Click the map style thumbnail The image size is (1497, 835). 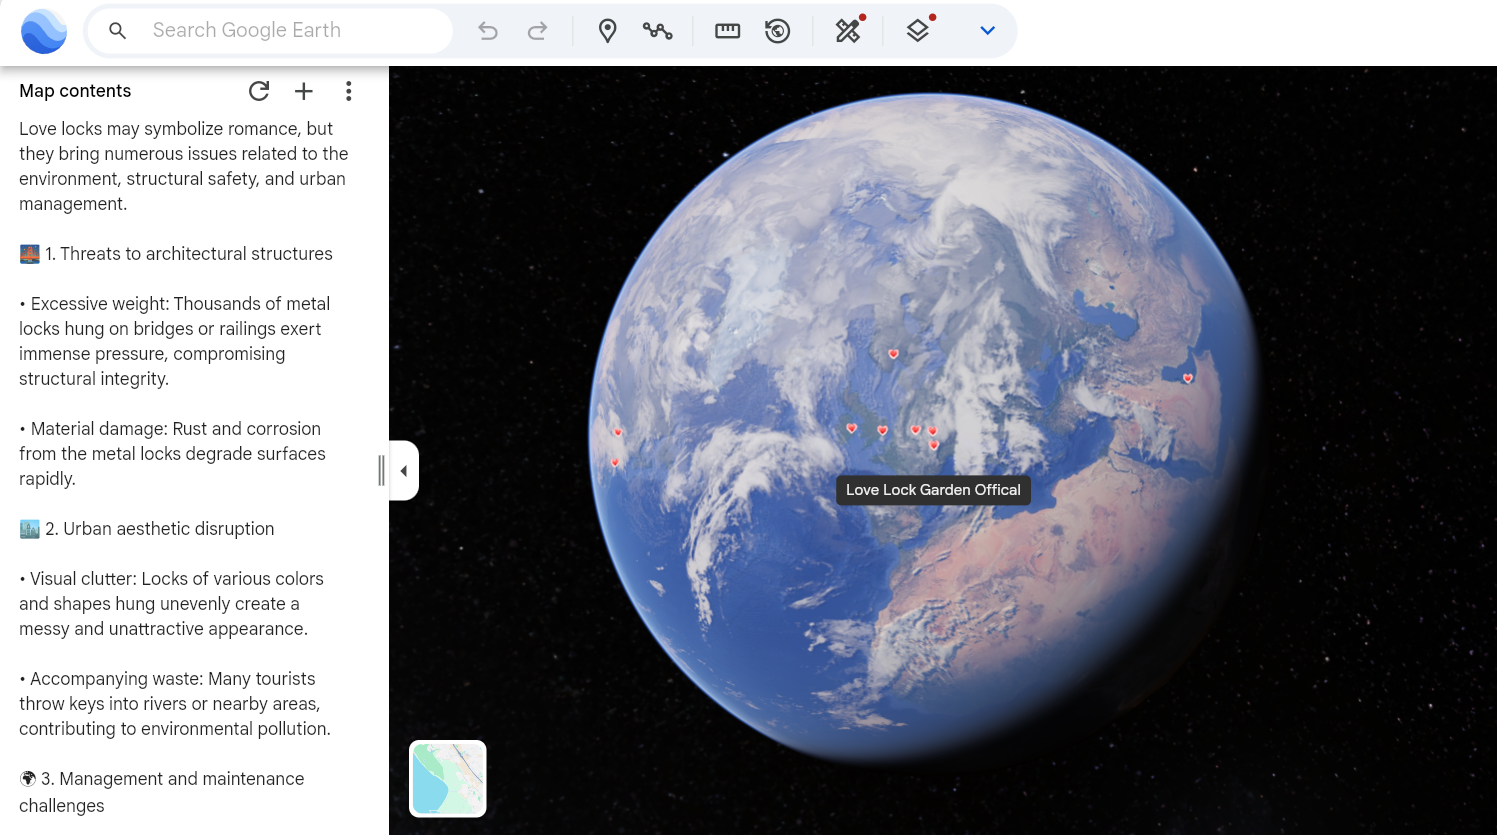[448, 778]
